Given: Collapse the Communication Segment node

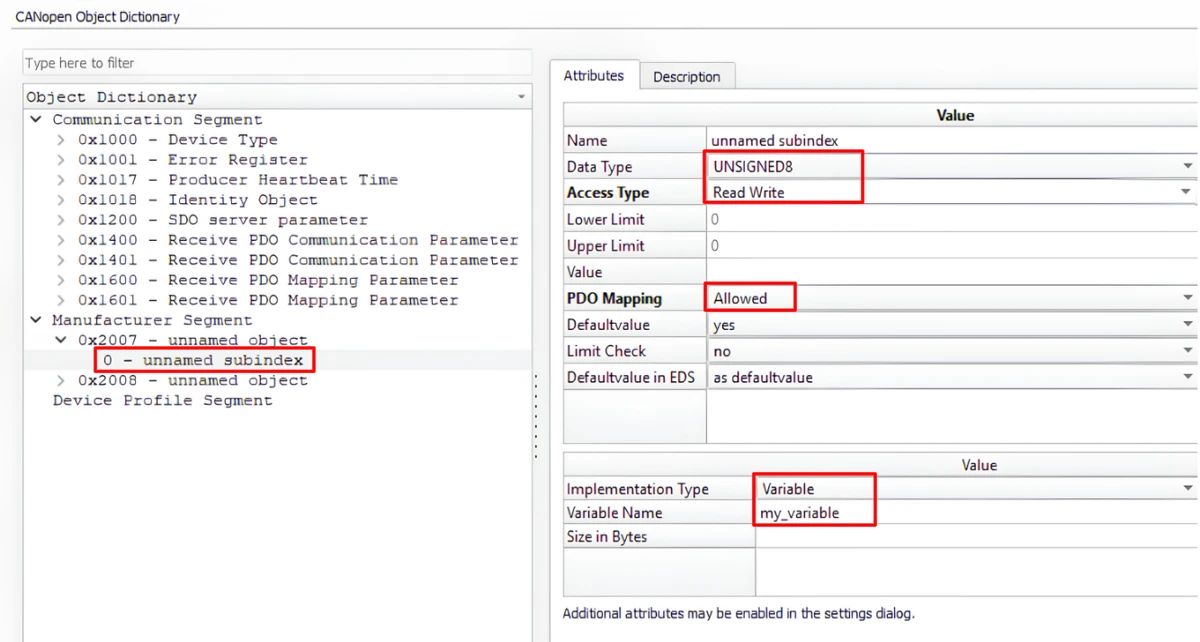Looking at the screenshot, I should [x=35, y=119].
